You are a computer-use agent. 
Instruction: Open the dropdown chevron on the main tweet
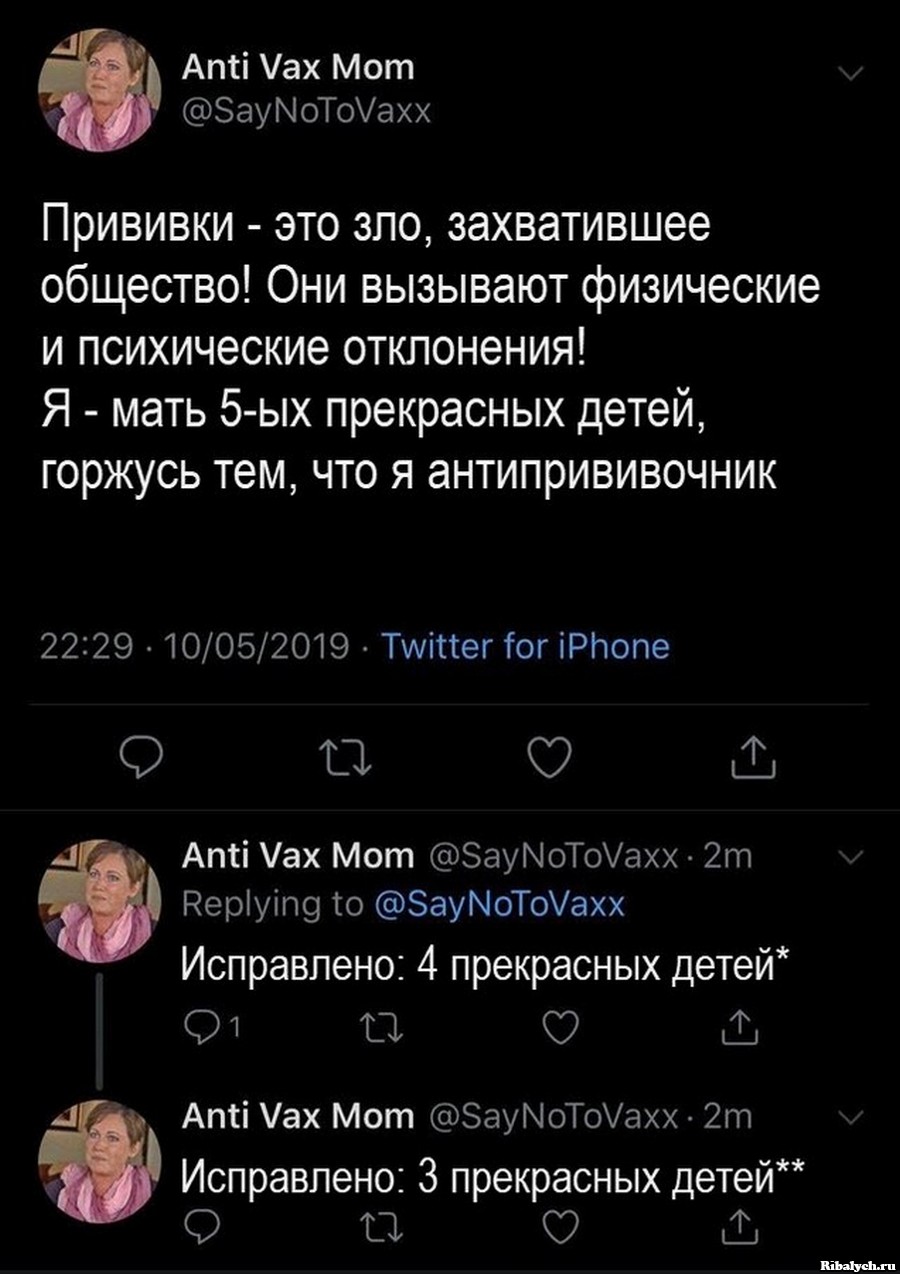pos(851,72)
